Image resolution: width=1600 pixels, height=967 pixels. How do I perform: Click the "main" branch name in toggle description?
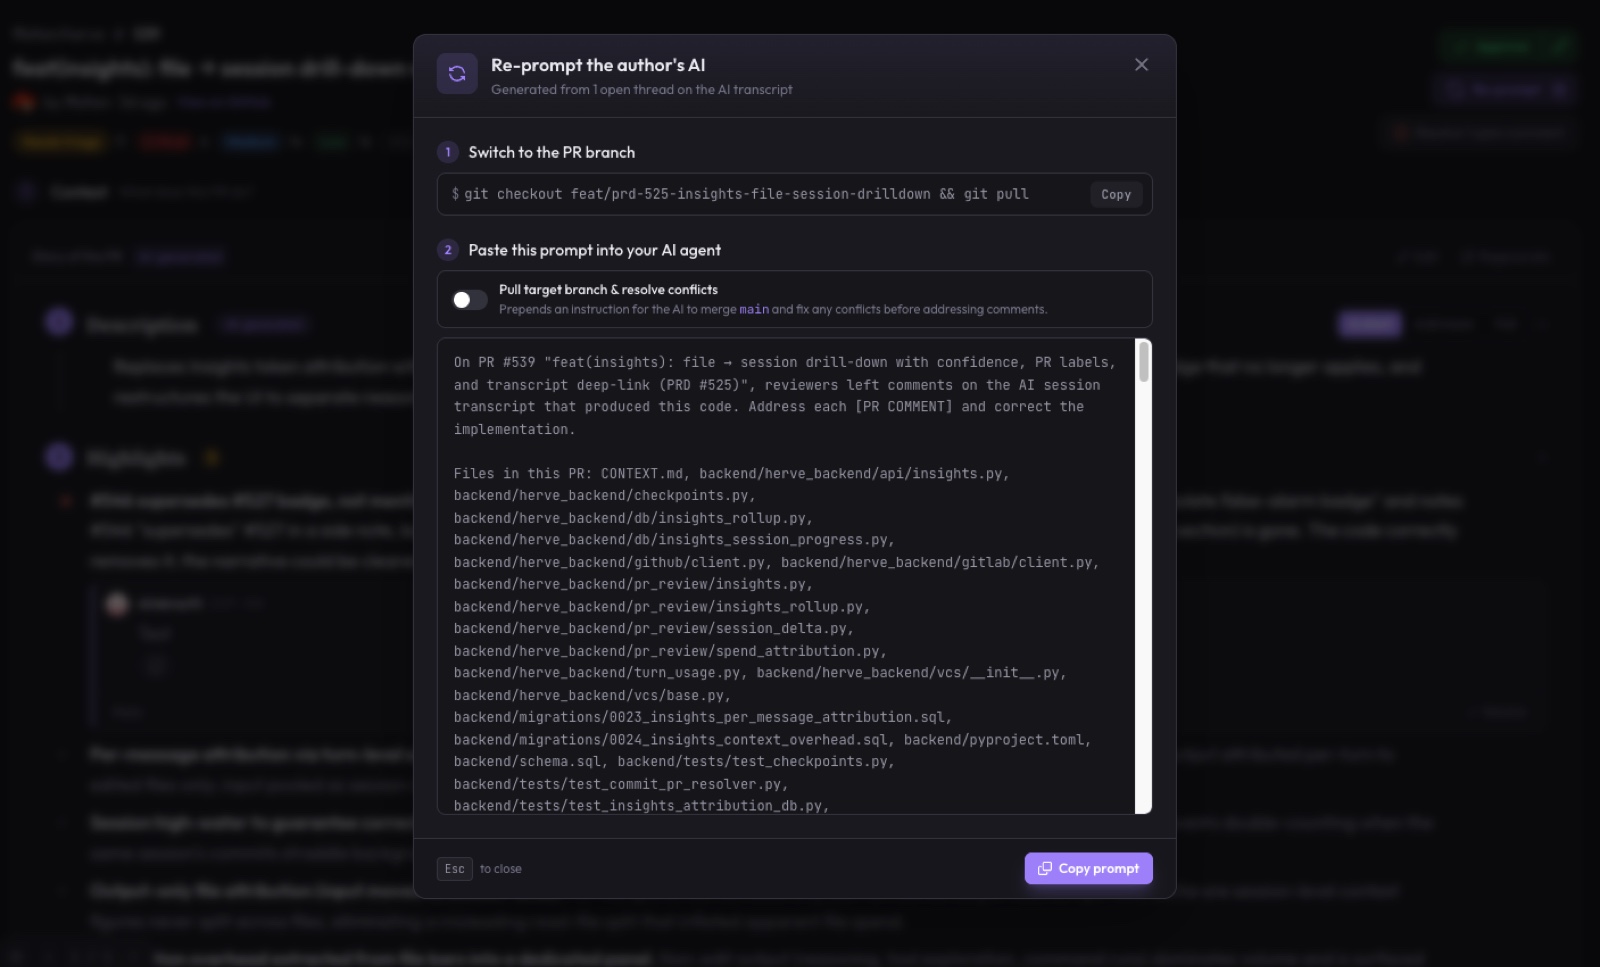(x=754, y=310)
